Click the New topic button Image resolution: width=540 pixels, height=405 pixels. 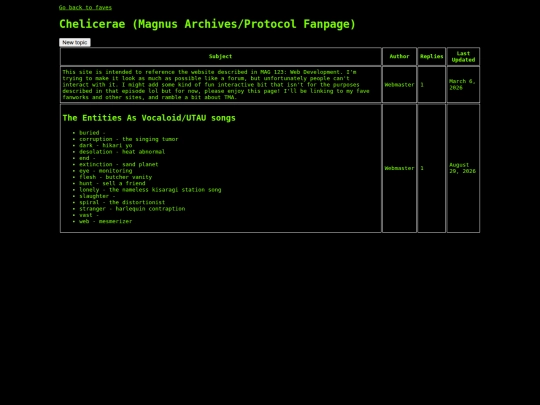pos(75,42)
